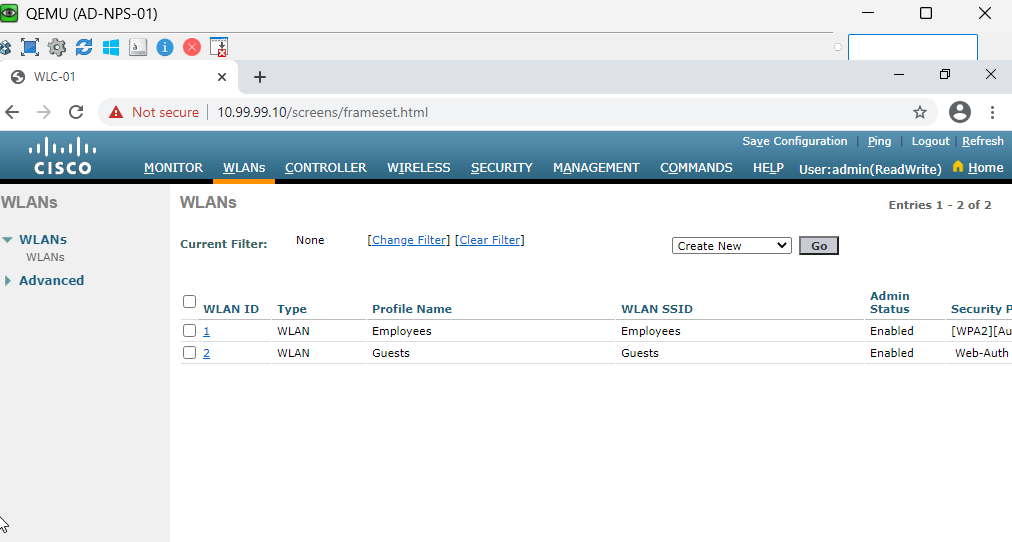Open the keyboard key icon
Viewport: 1012px width, 542px height.
point(138,47)
